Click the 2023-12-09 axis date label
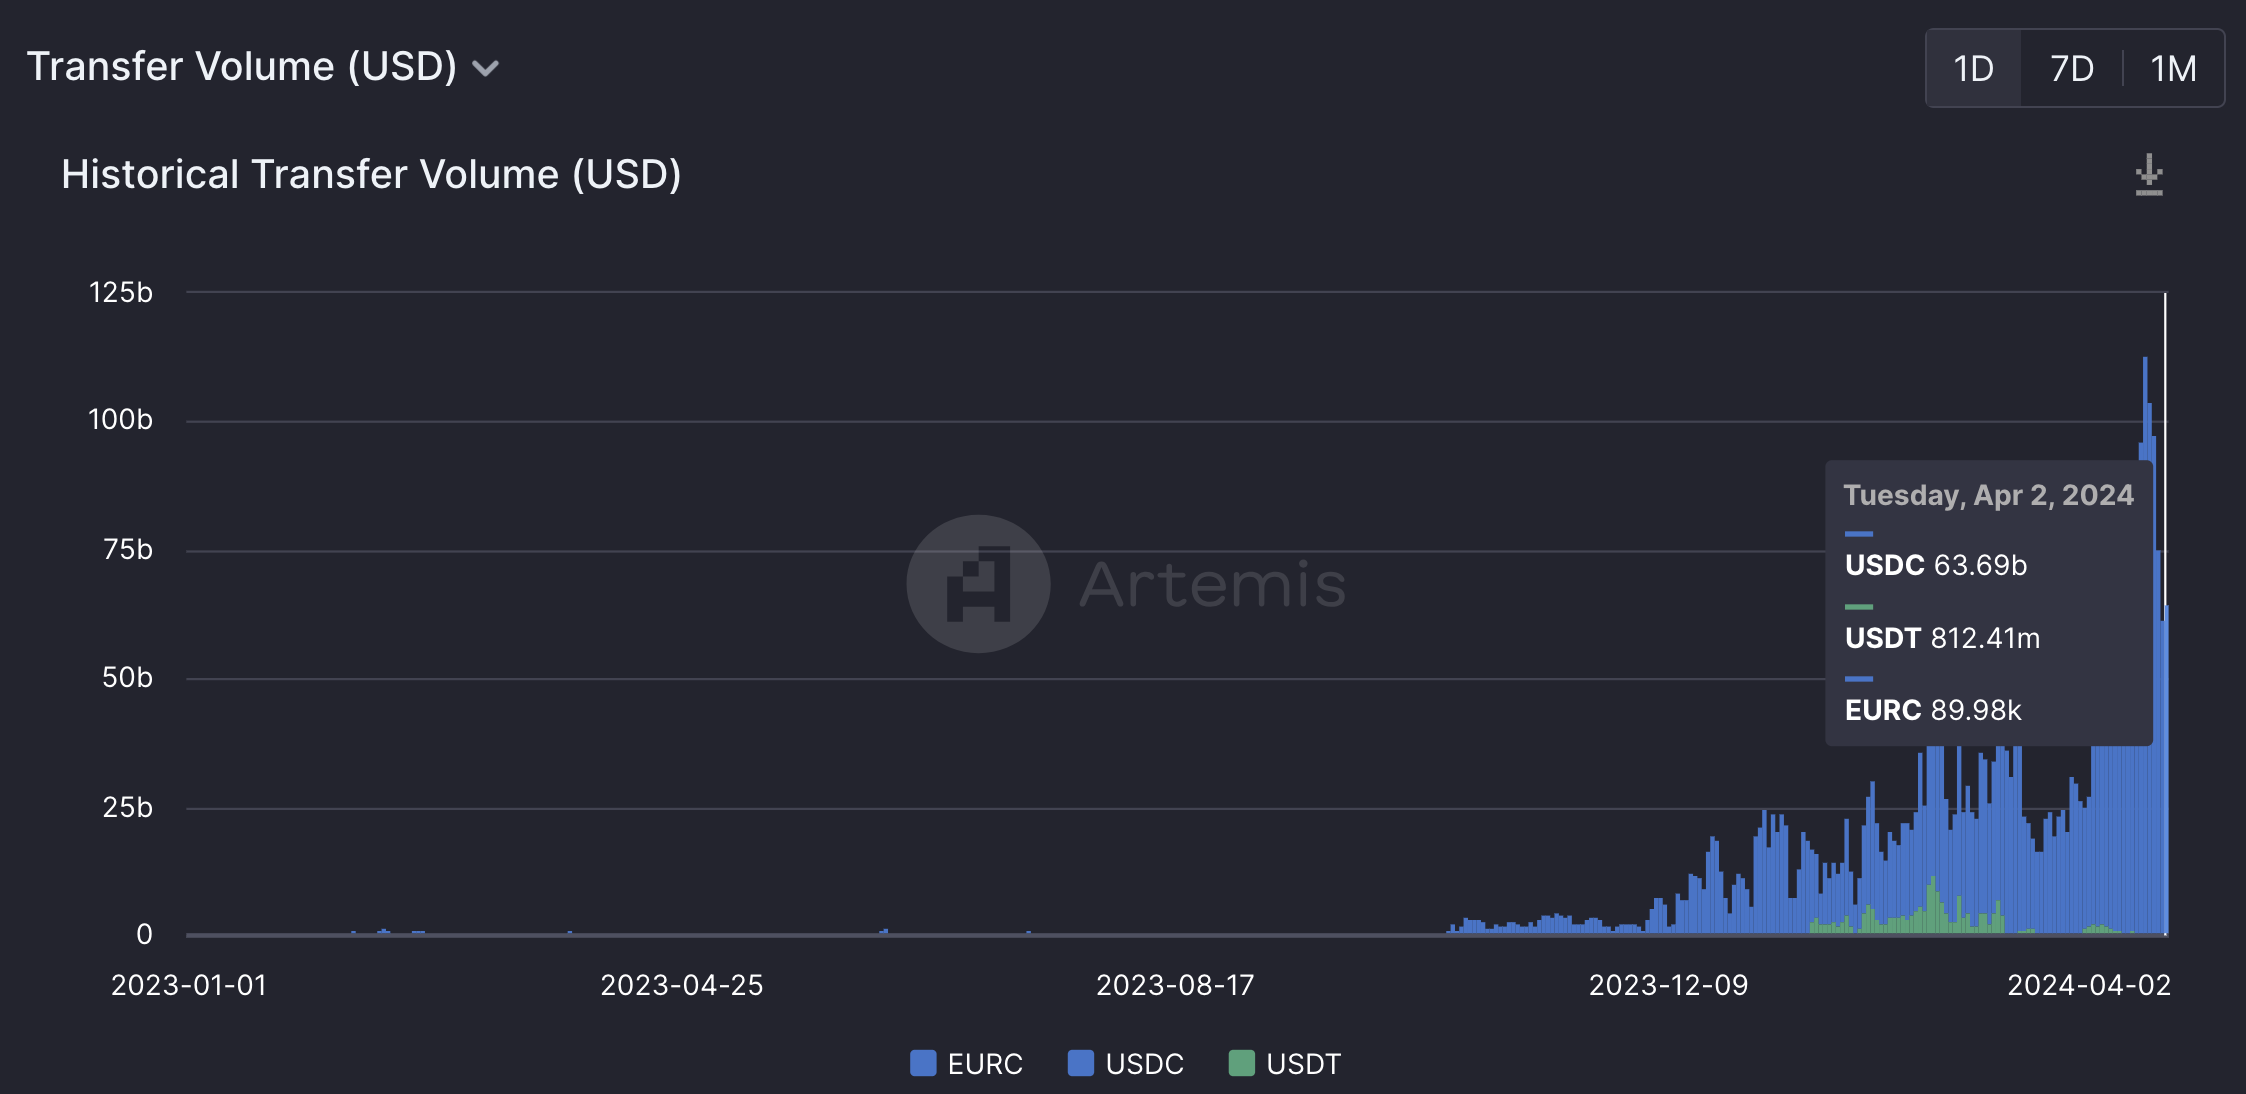 pyautogui.click(x=1668, y=986)
